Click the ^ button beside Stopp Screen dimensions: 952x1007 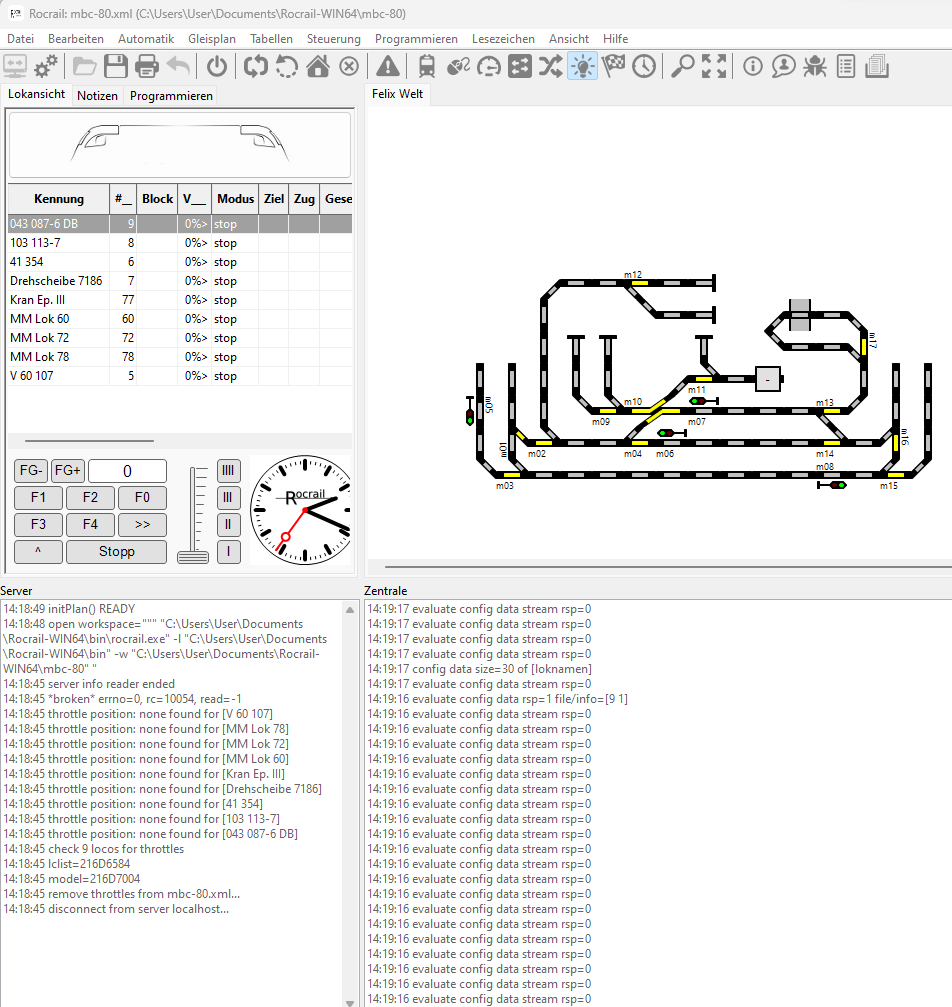point(38,552)
